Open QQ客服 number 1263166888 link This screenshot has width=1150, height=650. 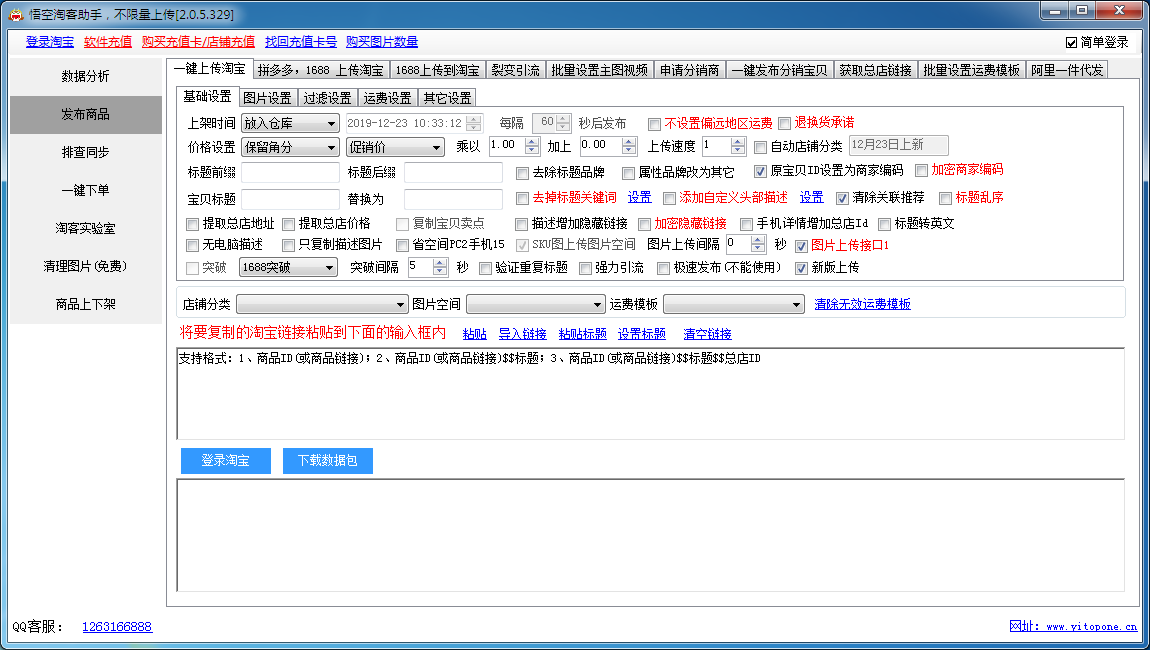click(117, 627)
